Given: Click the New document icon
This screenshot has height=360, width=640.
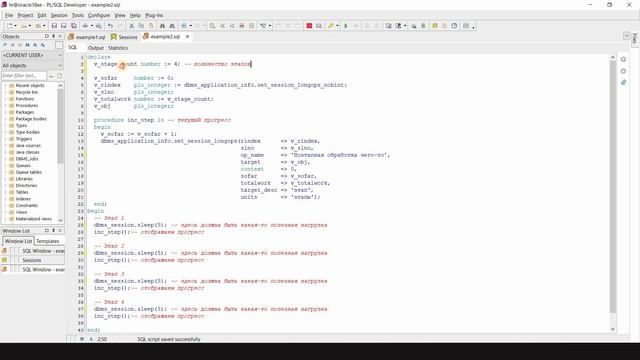Looking at the screenshot, I should tap(10, 26).
